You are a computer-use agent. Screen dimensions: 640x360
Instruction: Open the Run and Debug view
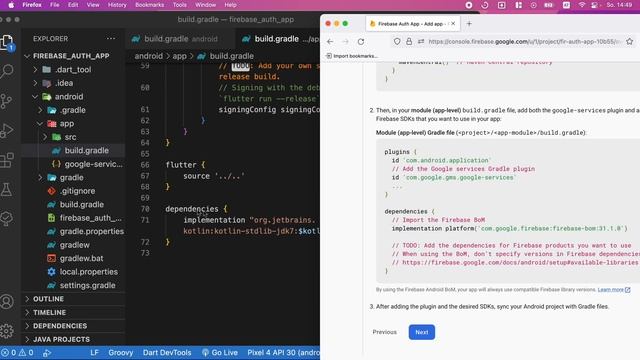click(7, 131)
